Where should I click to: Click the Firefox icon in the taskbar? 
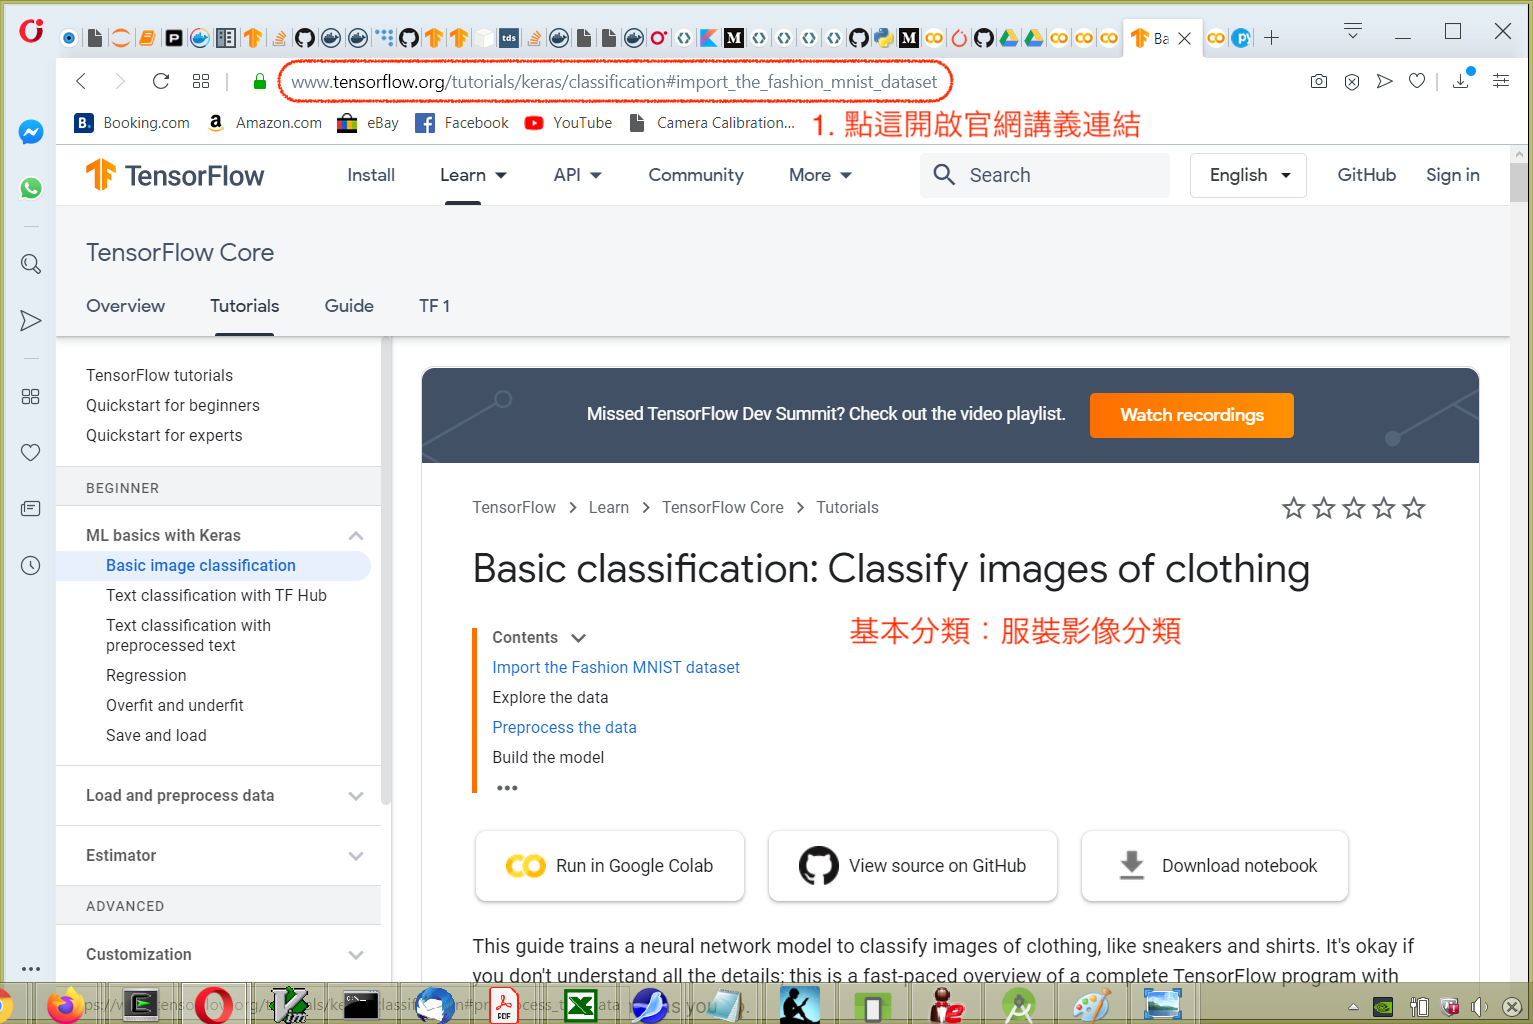point(65,1004)
